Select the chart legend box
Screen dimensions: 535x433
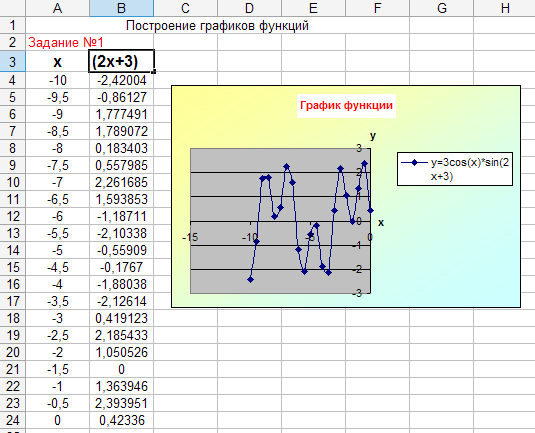click(455, 169)
